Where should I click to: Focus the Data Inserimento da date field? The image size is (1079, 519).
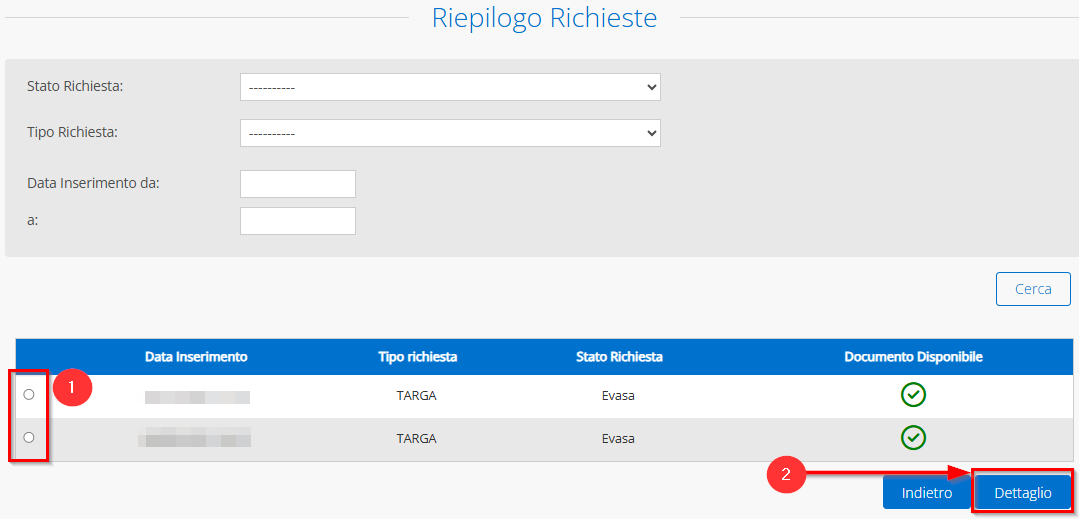coord(298,184)
